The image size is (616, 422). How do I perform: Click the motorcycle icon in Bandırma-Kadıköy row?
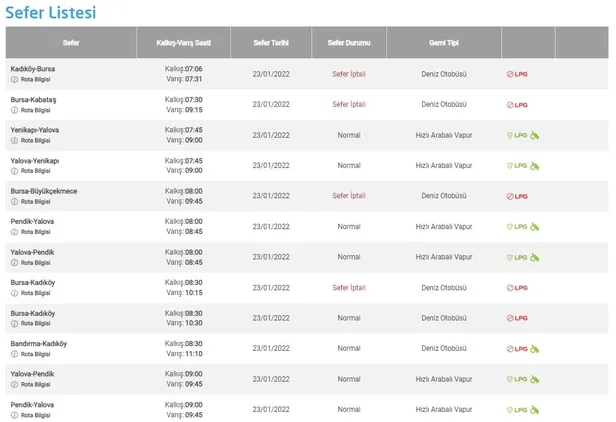[534, 349]
